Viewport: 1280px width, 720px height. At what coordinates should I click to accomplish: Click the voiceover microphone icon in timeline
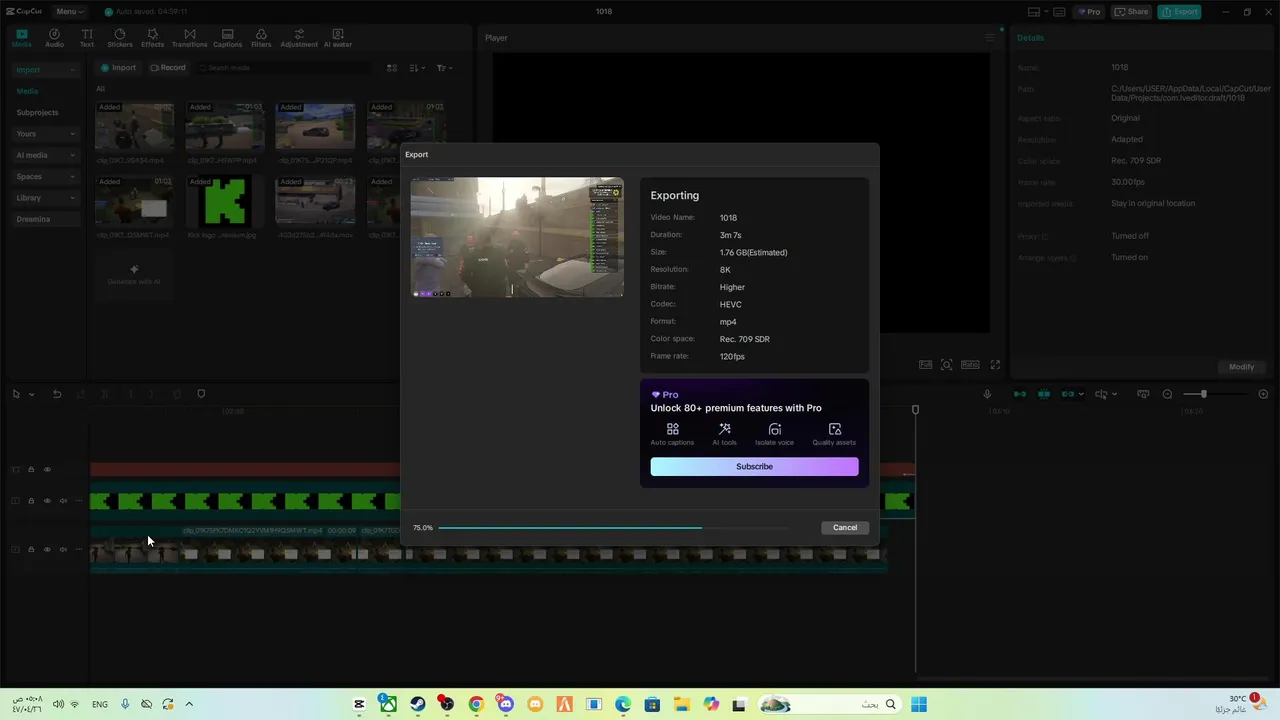987,394
